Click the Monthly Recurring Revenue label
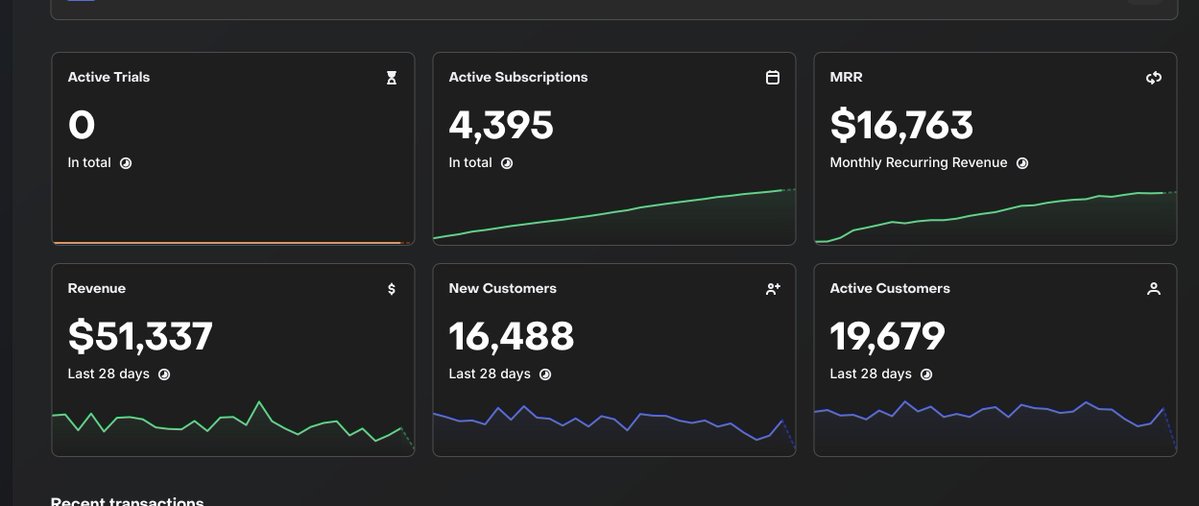Image resolution: width=1199 pixels, height=506 pixels. 918,163
